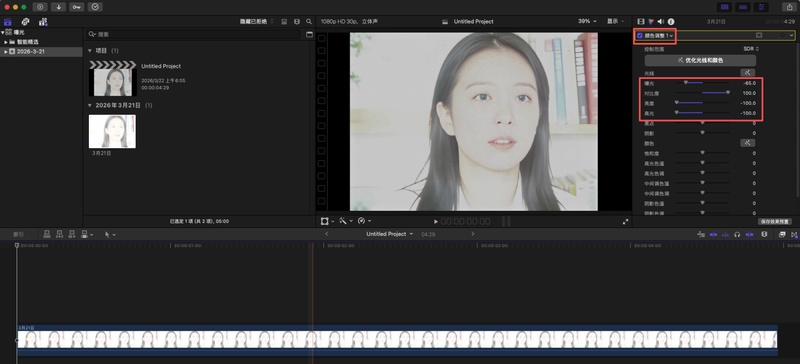Click the magic wand beside 光线
Viewport: 800px width, 364px height.
pyautogui.click(x=747, y=73)
